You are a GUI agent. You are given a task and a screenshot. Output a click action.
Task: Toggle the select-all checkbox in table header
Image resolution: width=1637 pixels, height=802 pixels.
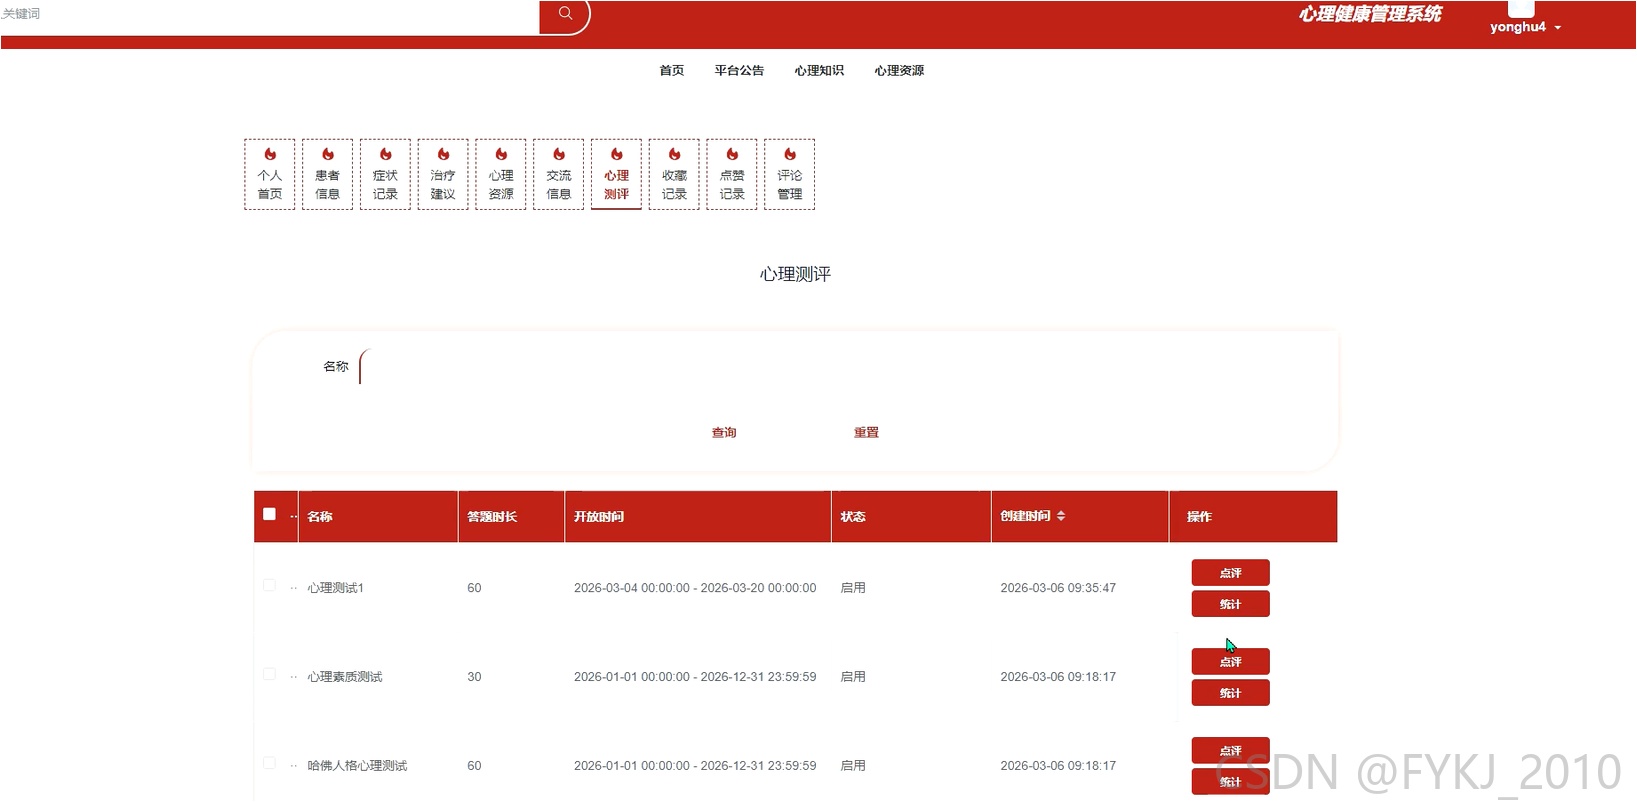click(269, 514)
